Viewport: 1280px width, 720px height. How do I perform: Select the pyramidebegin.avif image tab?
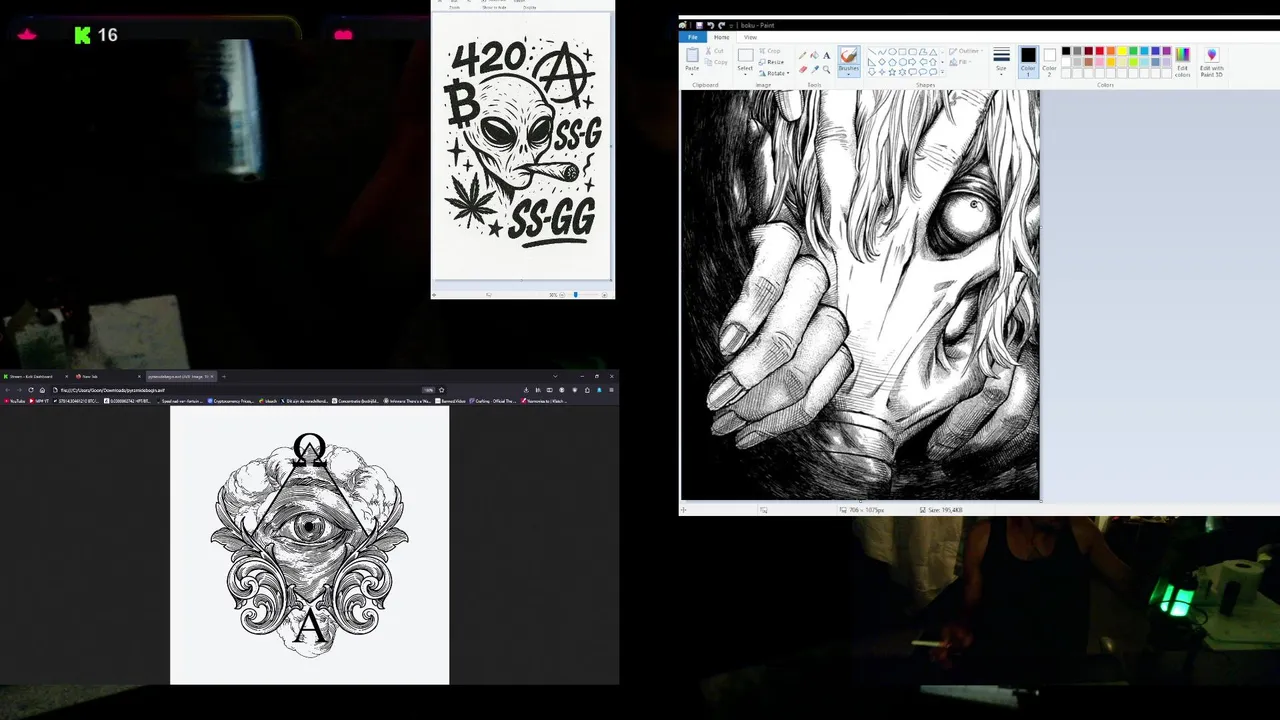pyautogui.click(x=181, y=376)
